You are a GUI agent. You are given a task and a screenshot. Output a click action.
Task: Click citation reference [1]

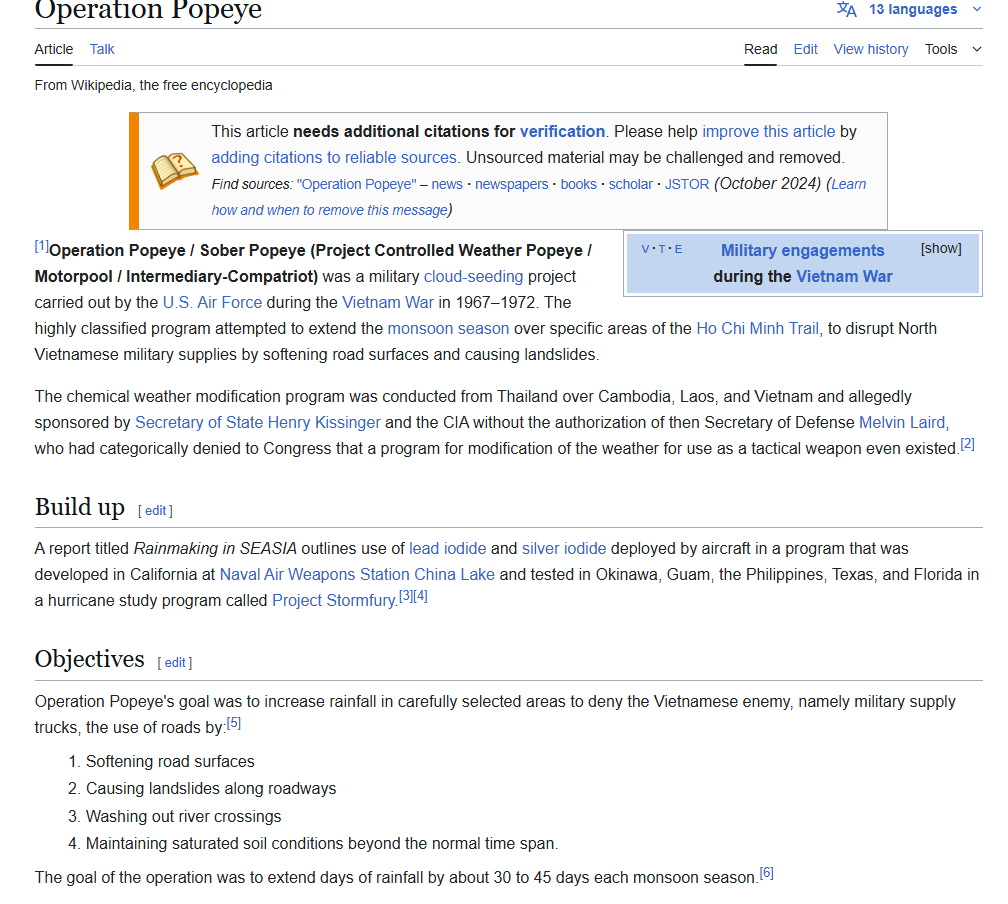42,246
